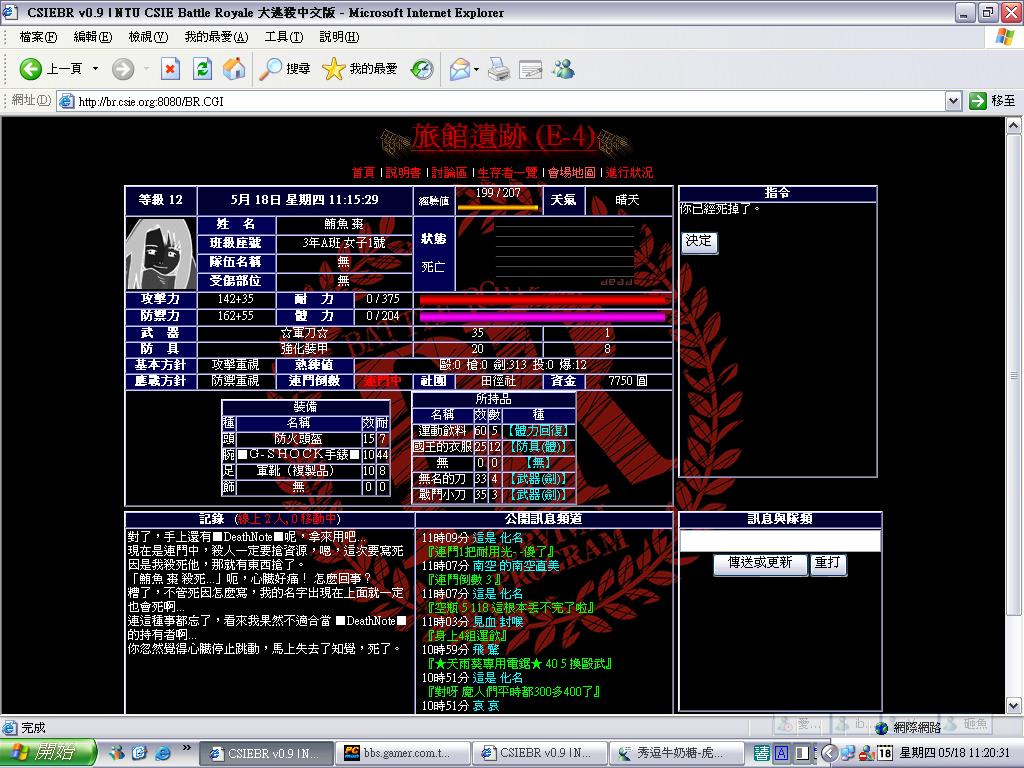The image size is (1024, 768).
Task: Open the History clock icon
Action: 422,69
